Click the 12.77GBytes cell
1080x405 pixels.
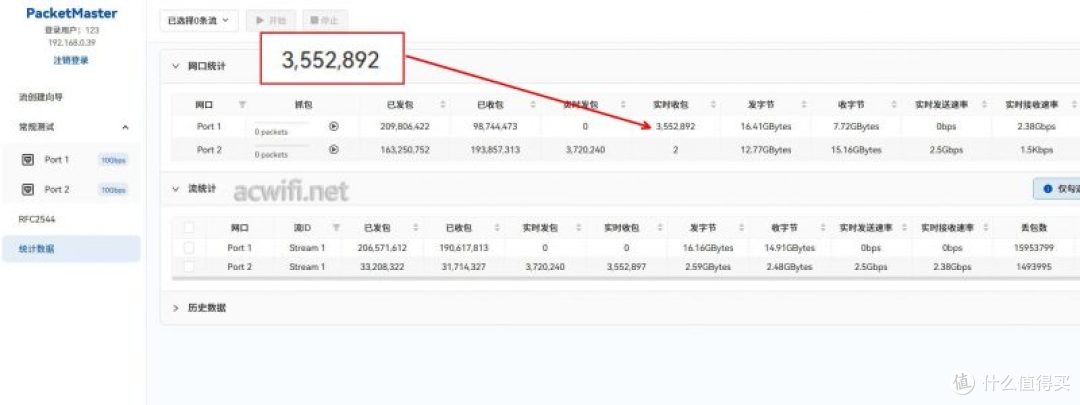coord(766,149)
